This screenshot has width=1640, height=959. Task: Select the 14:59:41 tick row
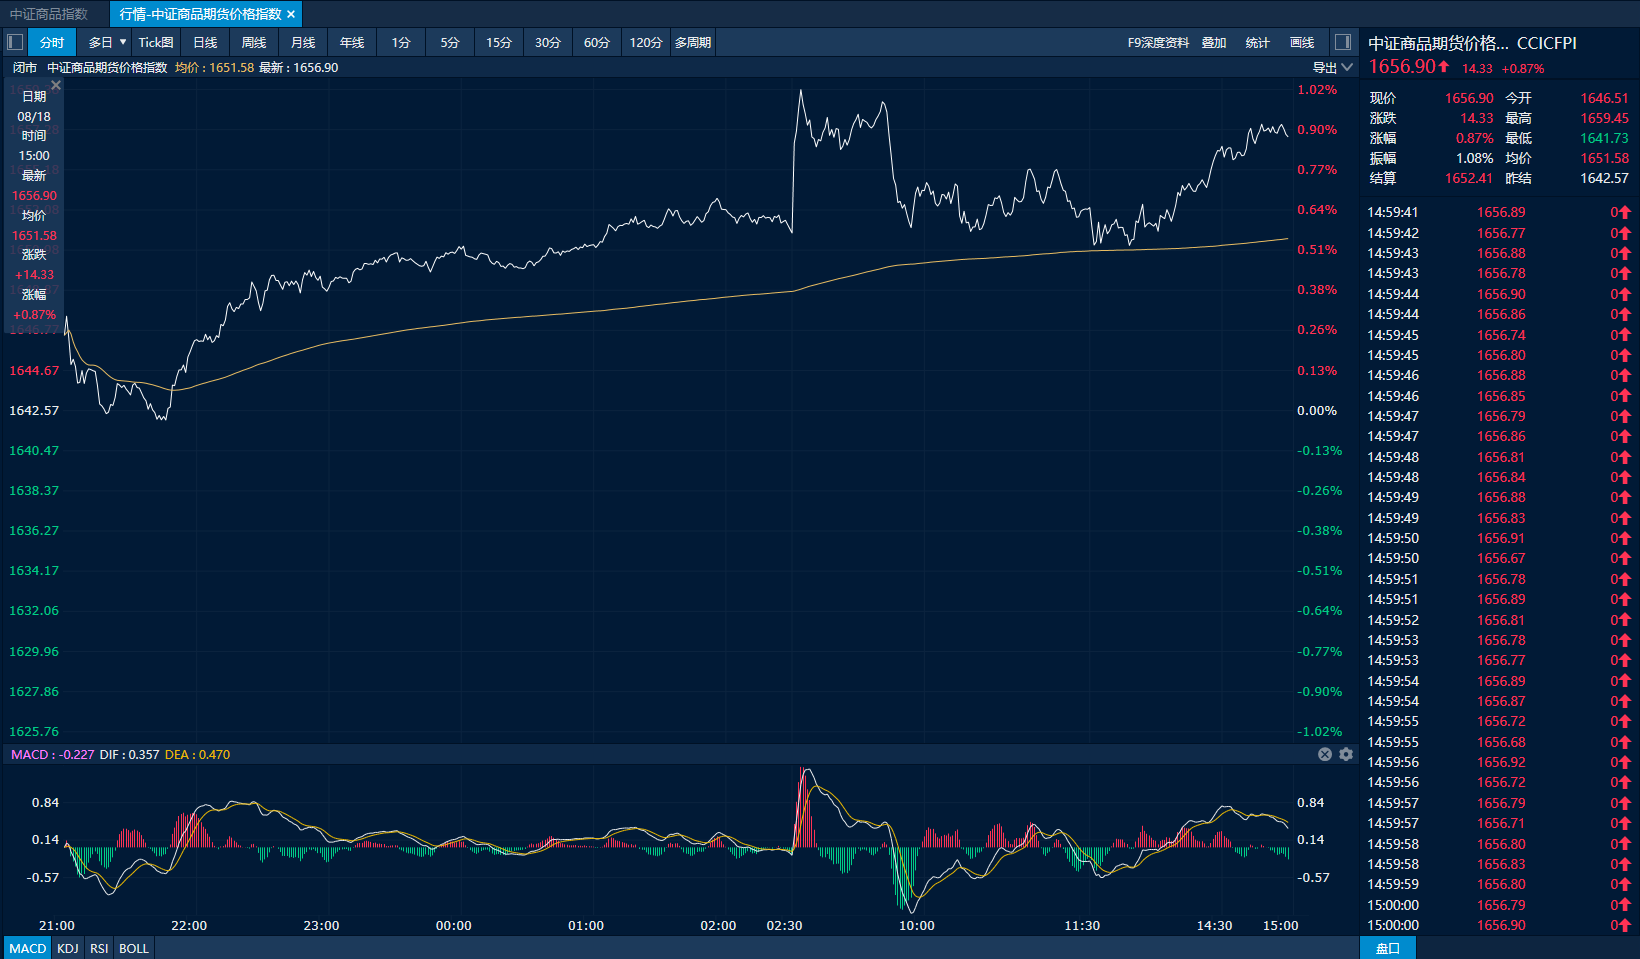point(1499,212)
